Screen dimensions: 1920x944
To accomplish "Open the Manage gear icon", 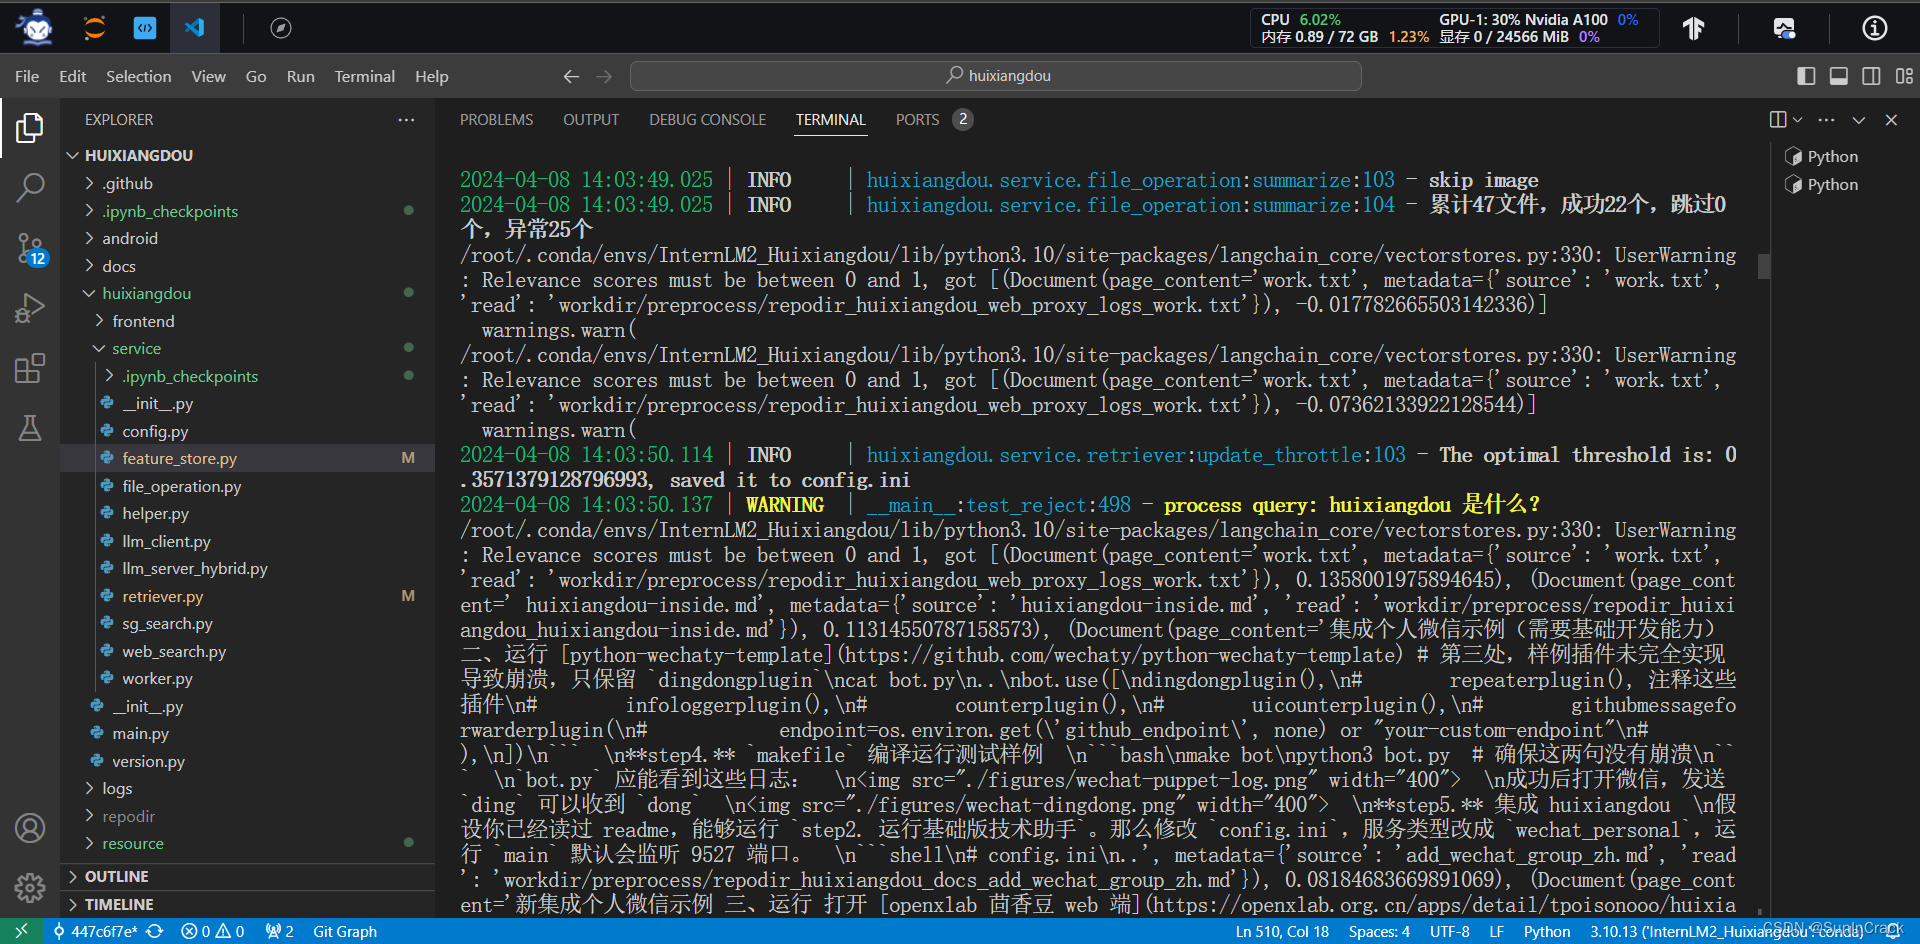I will (x=30, y=888).
